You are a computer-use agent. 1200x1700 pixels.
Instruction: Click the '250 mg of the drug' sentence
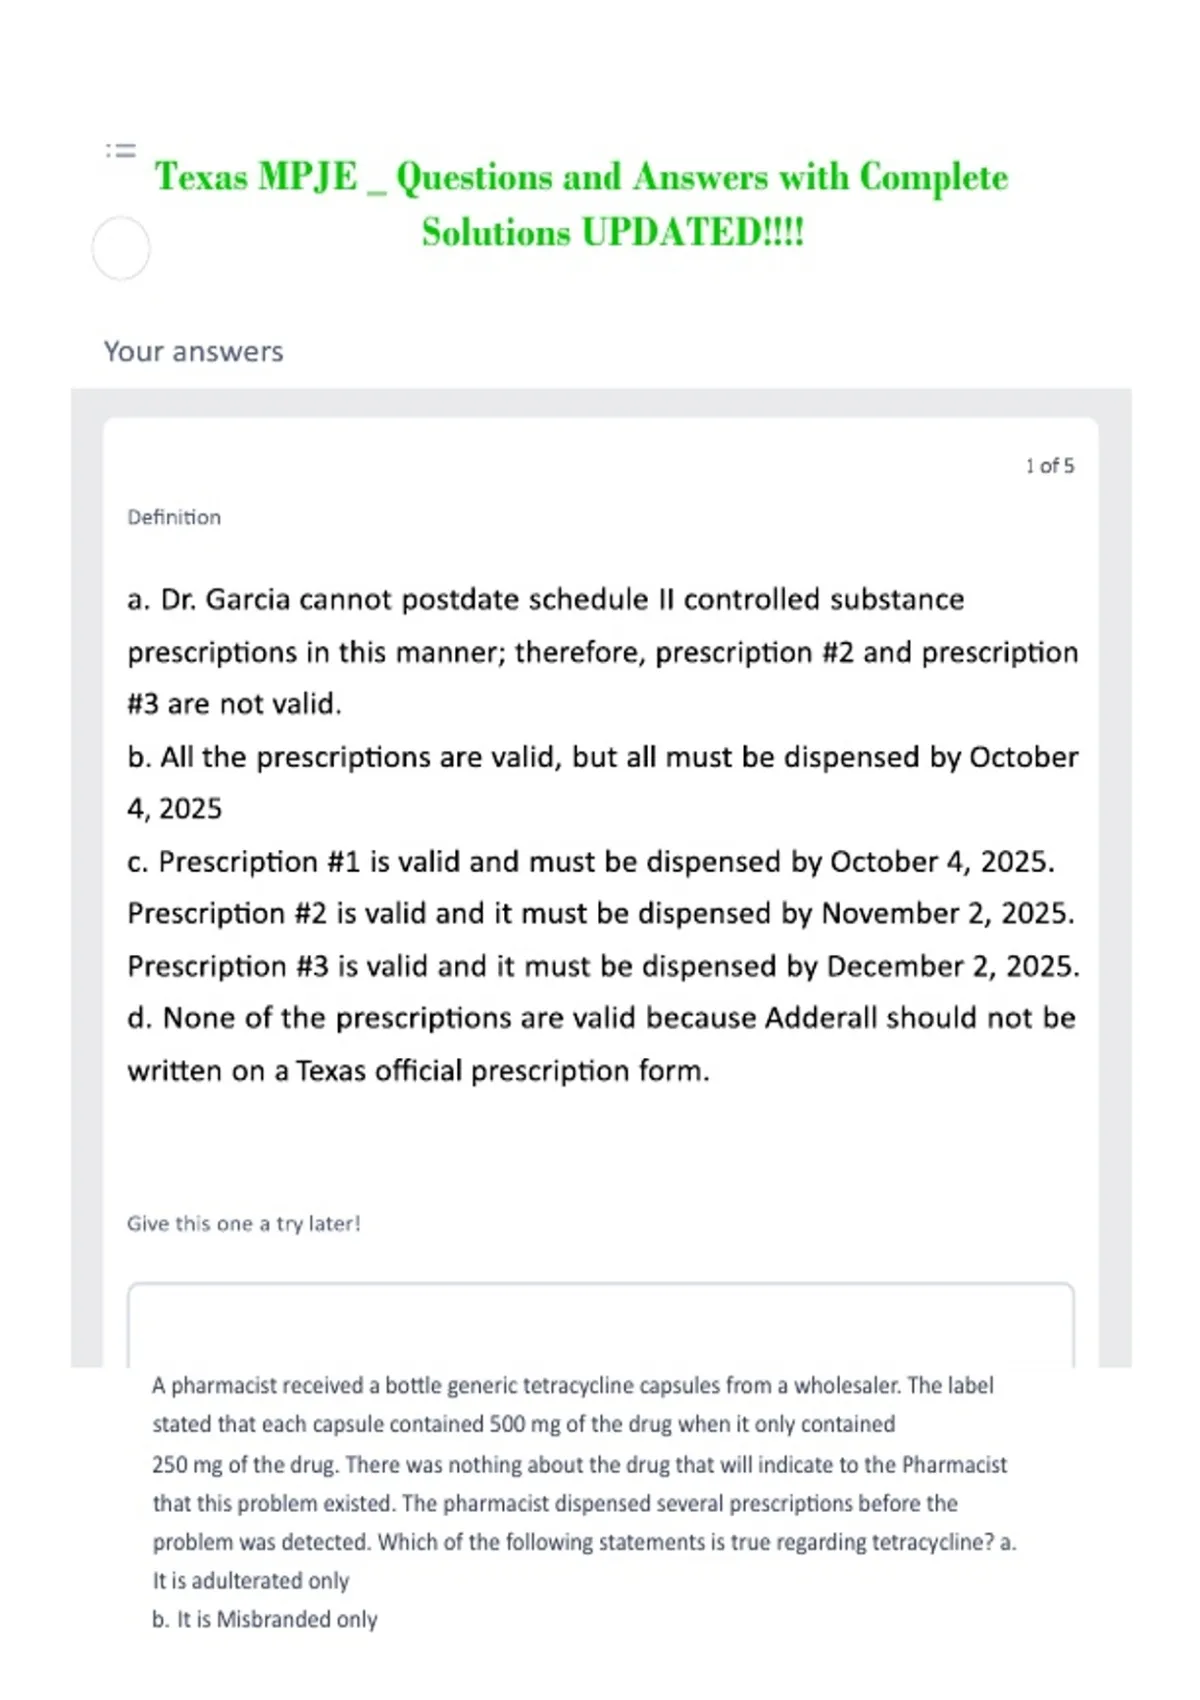pos(580,1465)
